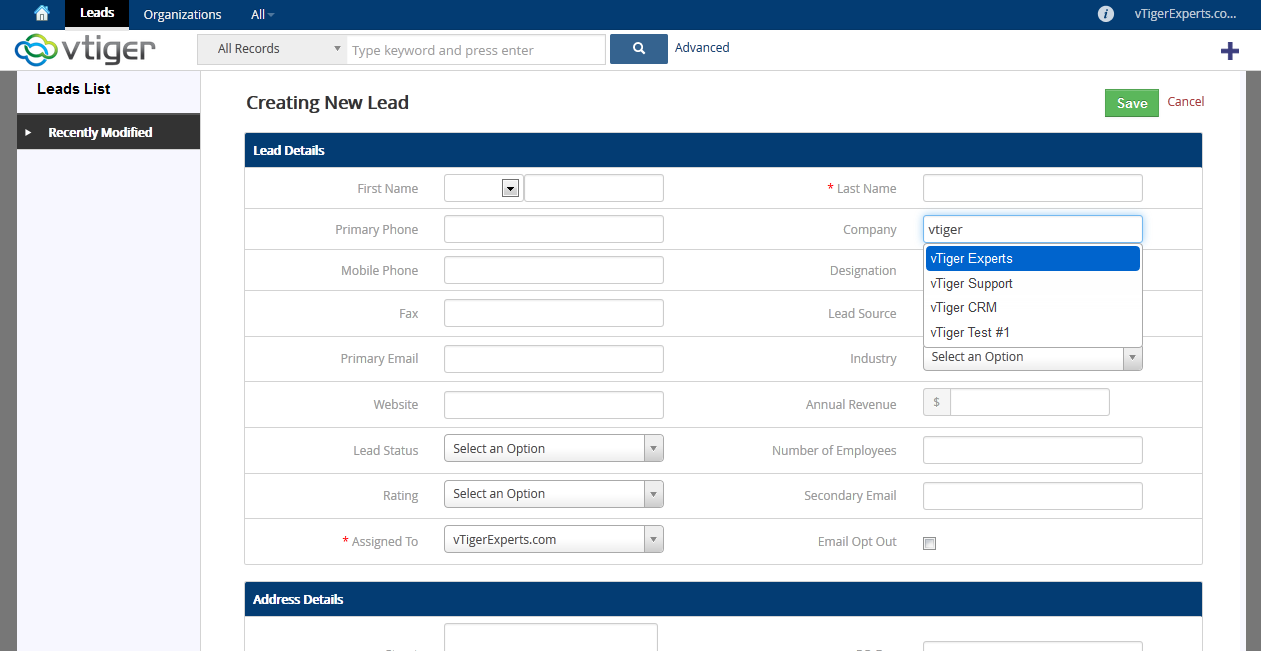Click the Address Details section header
The image size is (1261, 651).
(x=723, y=599)
